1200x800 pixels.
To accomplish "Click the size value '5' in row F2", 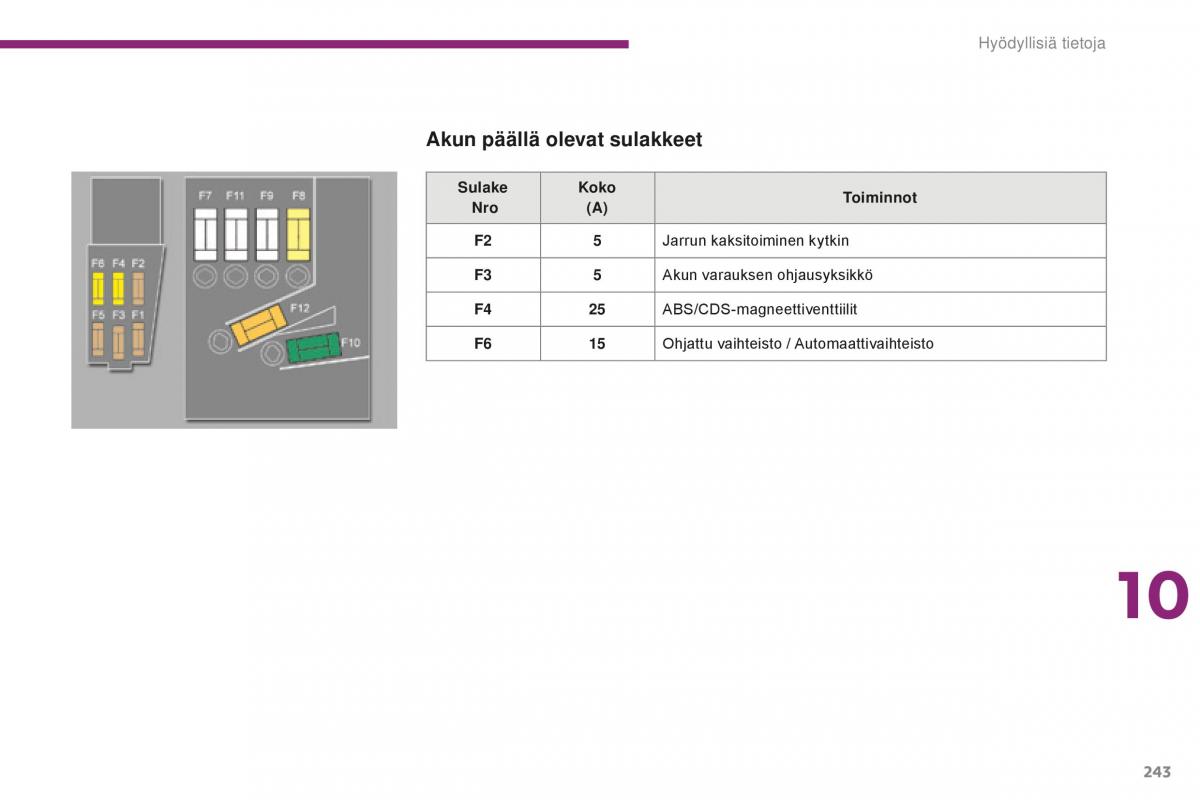I will (597, 241).
